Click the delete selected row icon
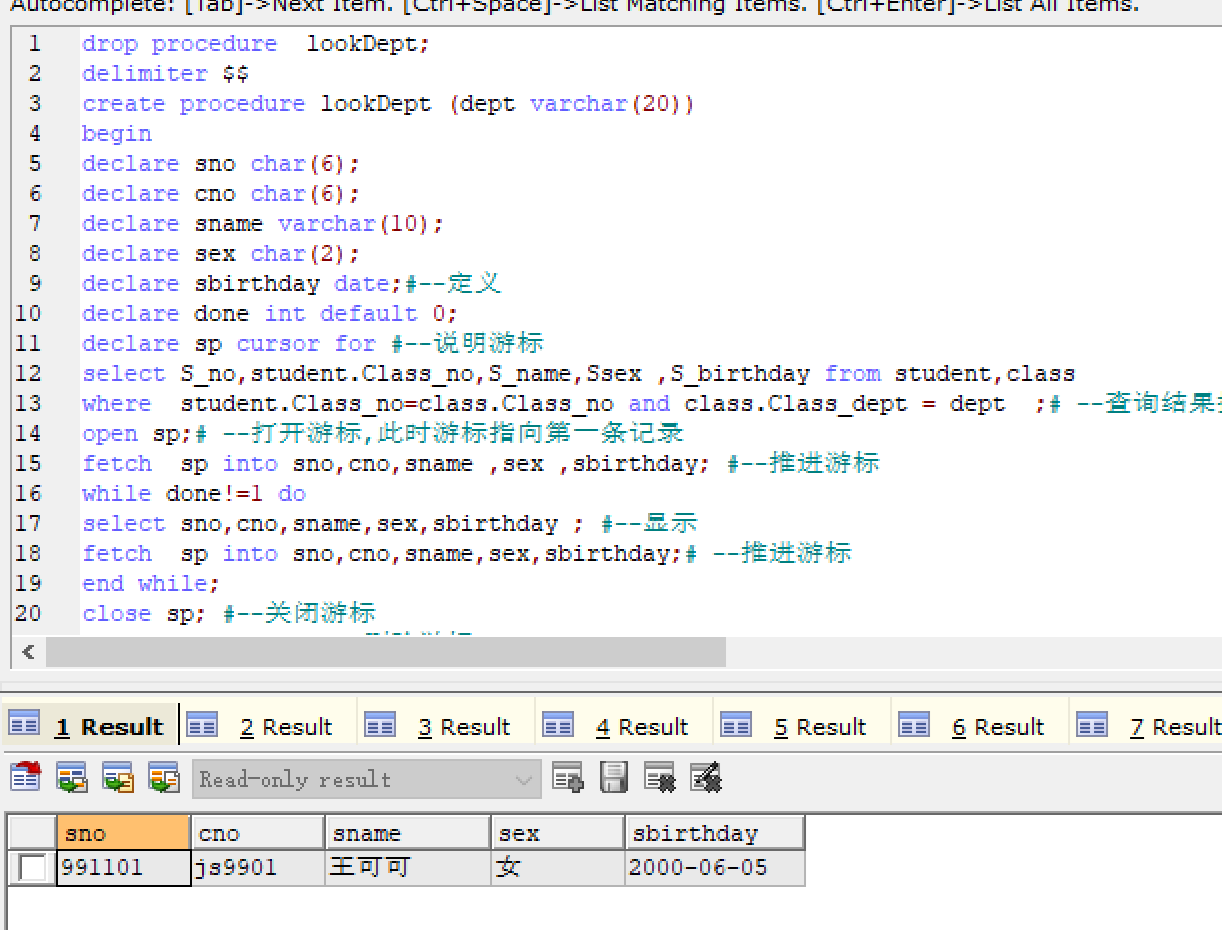 [660, 778]
